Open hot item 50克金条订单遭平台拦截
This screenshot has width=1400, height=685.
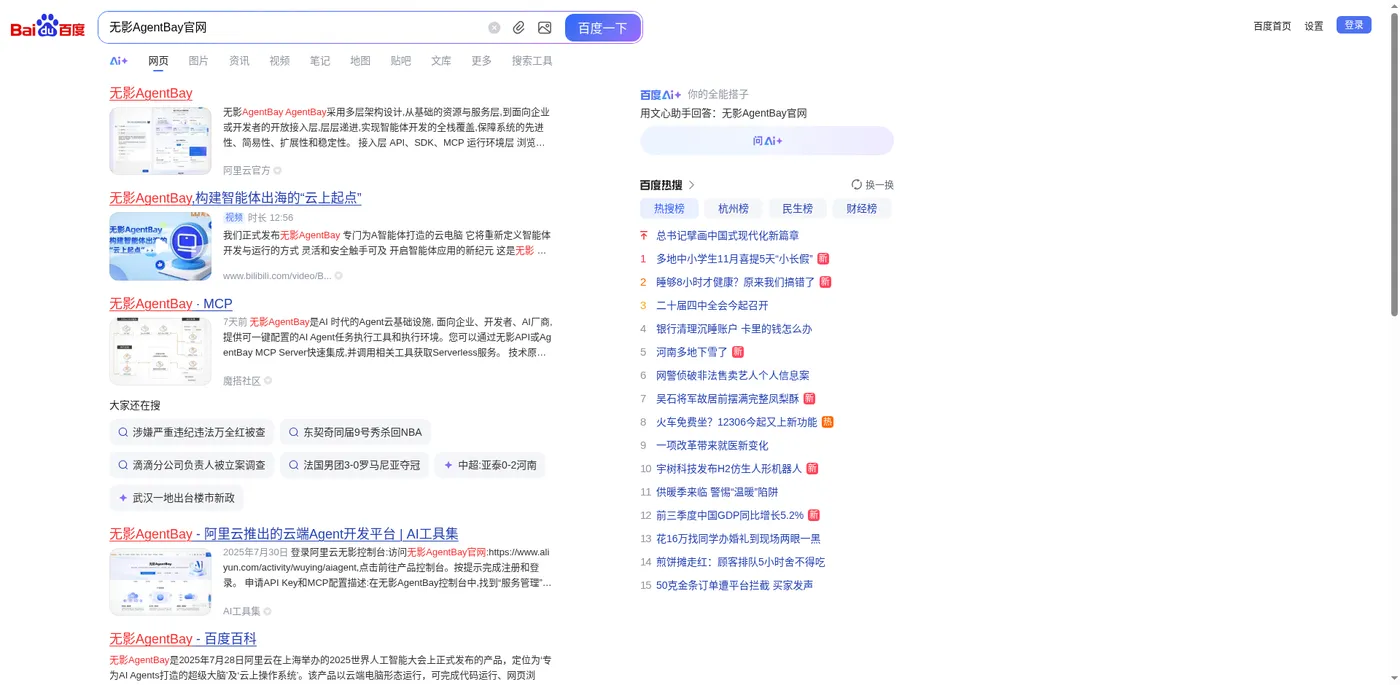pos(734,586)
